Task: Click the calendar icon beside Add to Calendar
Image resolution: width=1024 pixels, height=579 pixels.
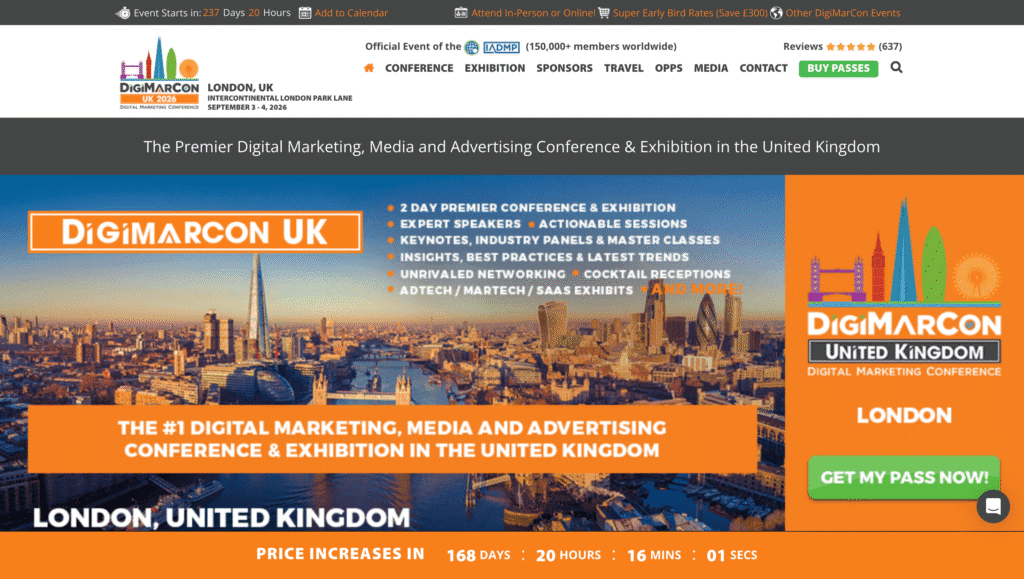Action: (x=305, y=13)
